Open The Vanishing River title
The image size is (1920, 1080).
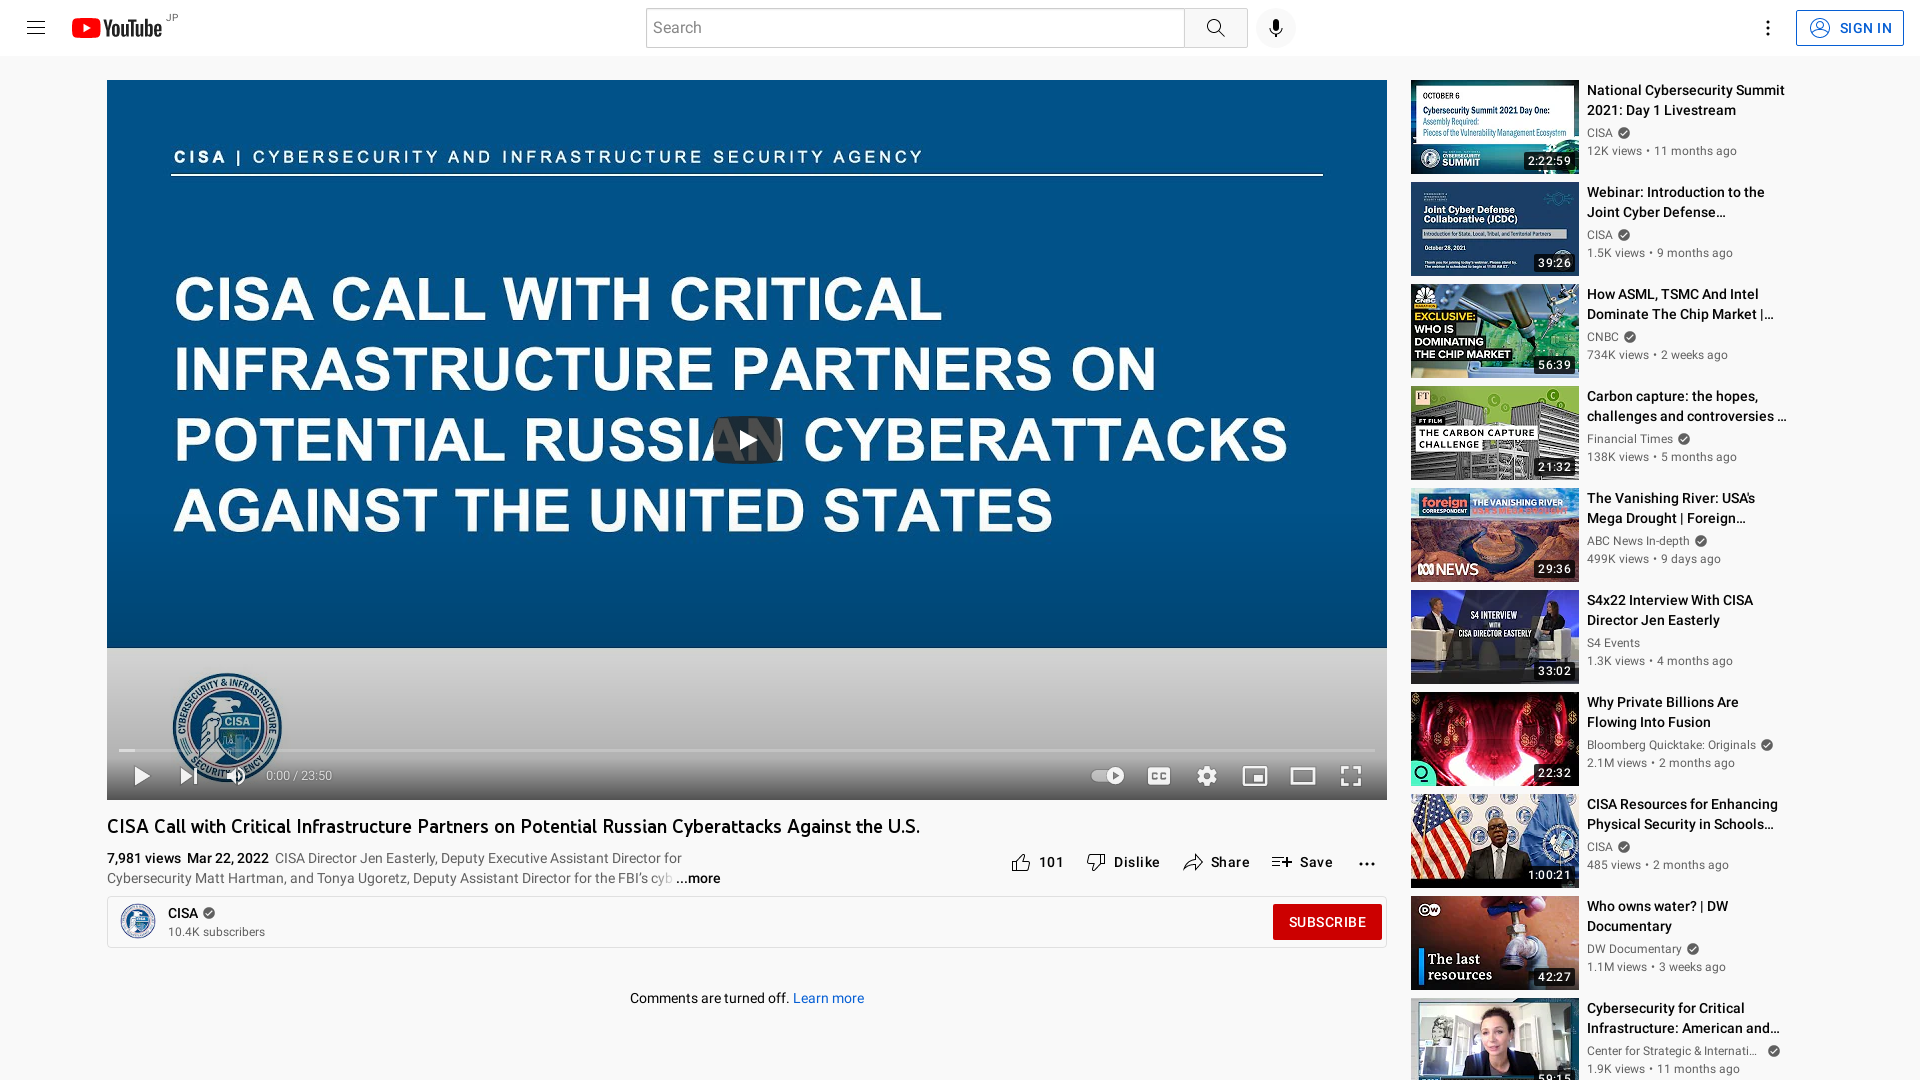(1671, 509)
